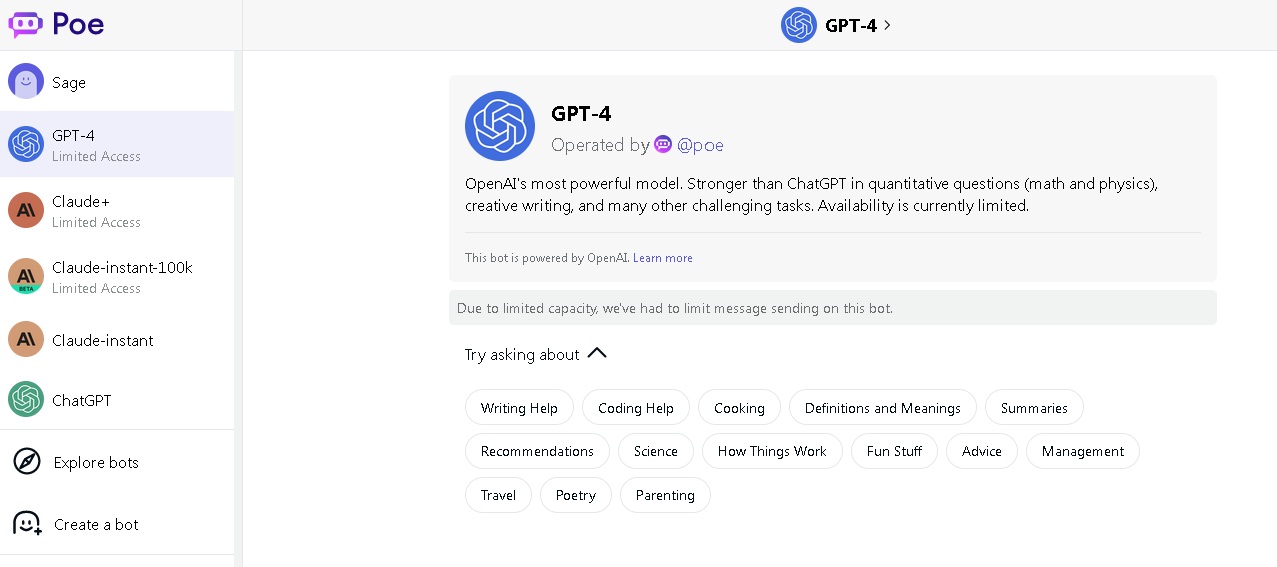Open GPT-4 header chevron for bot details
Screen dimensions: 1277x567
tap(887, 25)
